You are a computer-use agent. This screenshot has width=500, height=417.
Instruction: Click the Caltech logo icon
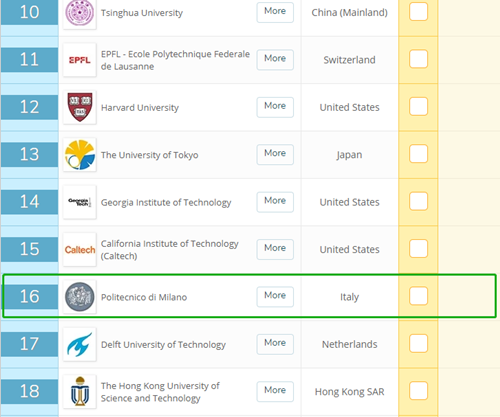[x=80, y=249]
